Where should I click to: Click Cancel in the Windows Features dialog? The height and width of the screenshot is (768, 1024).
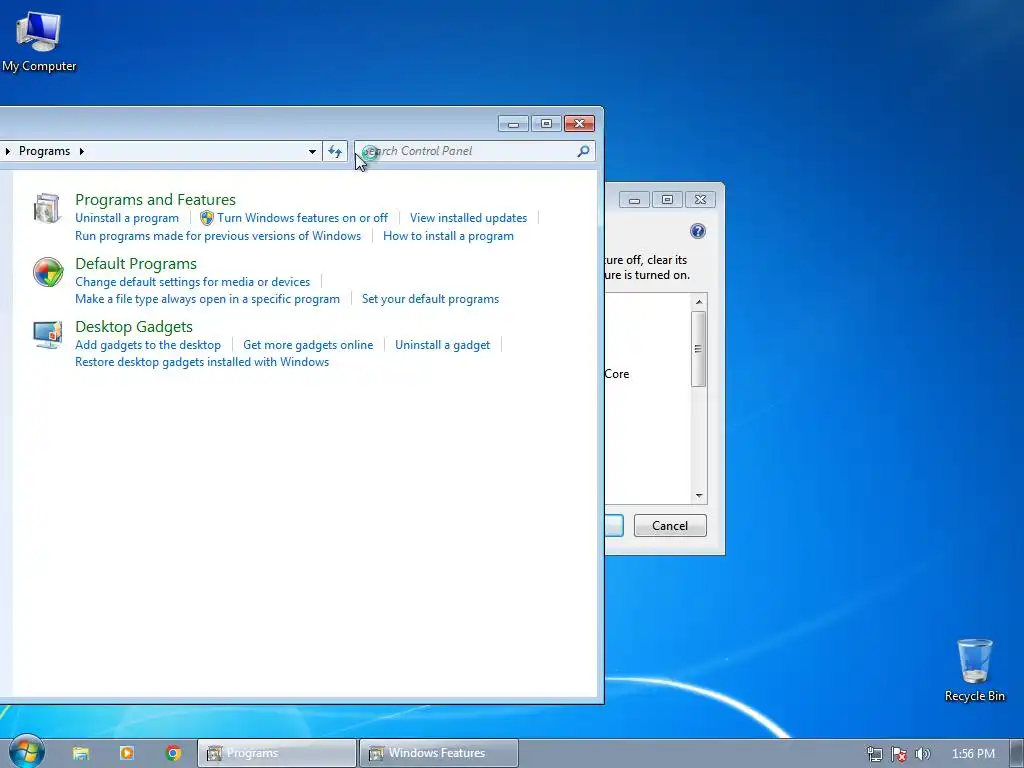coord(670,526)
